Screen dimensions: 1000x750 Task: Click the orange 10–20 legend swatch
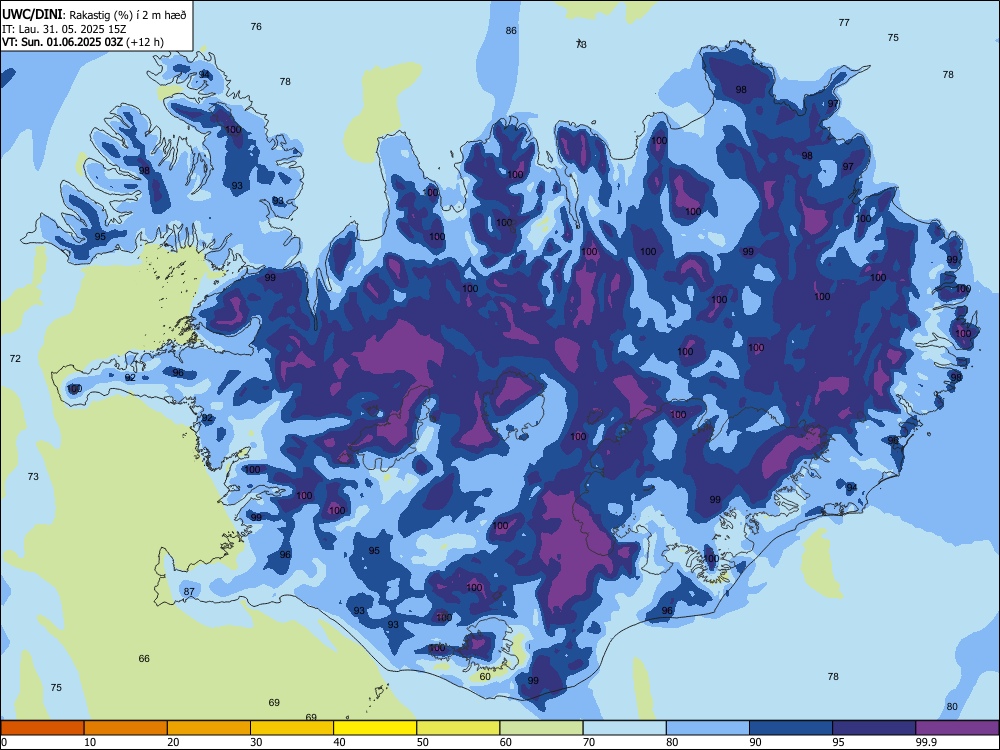coord(126,728)
